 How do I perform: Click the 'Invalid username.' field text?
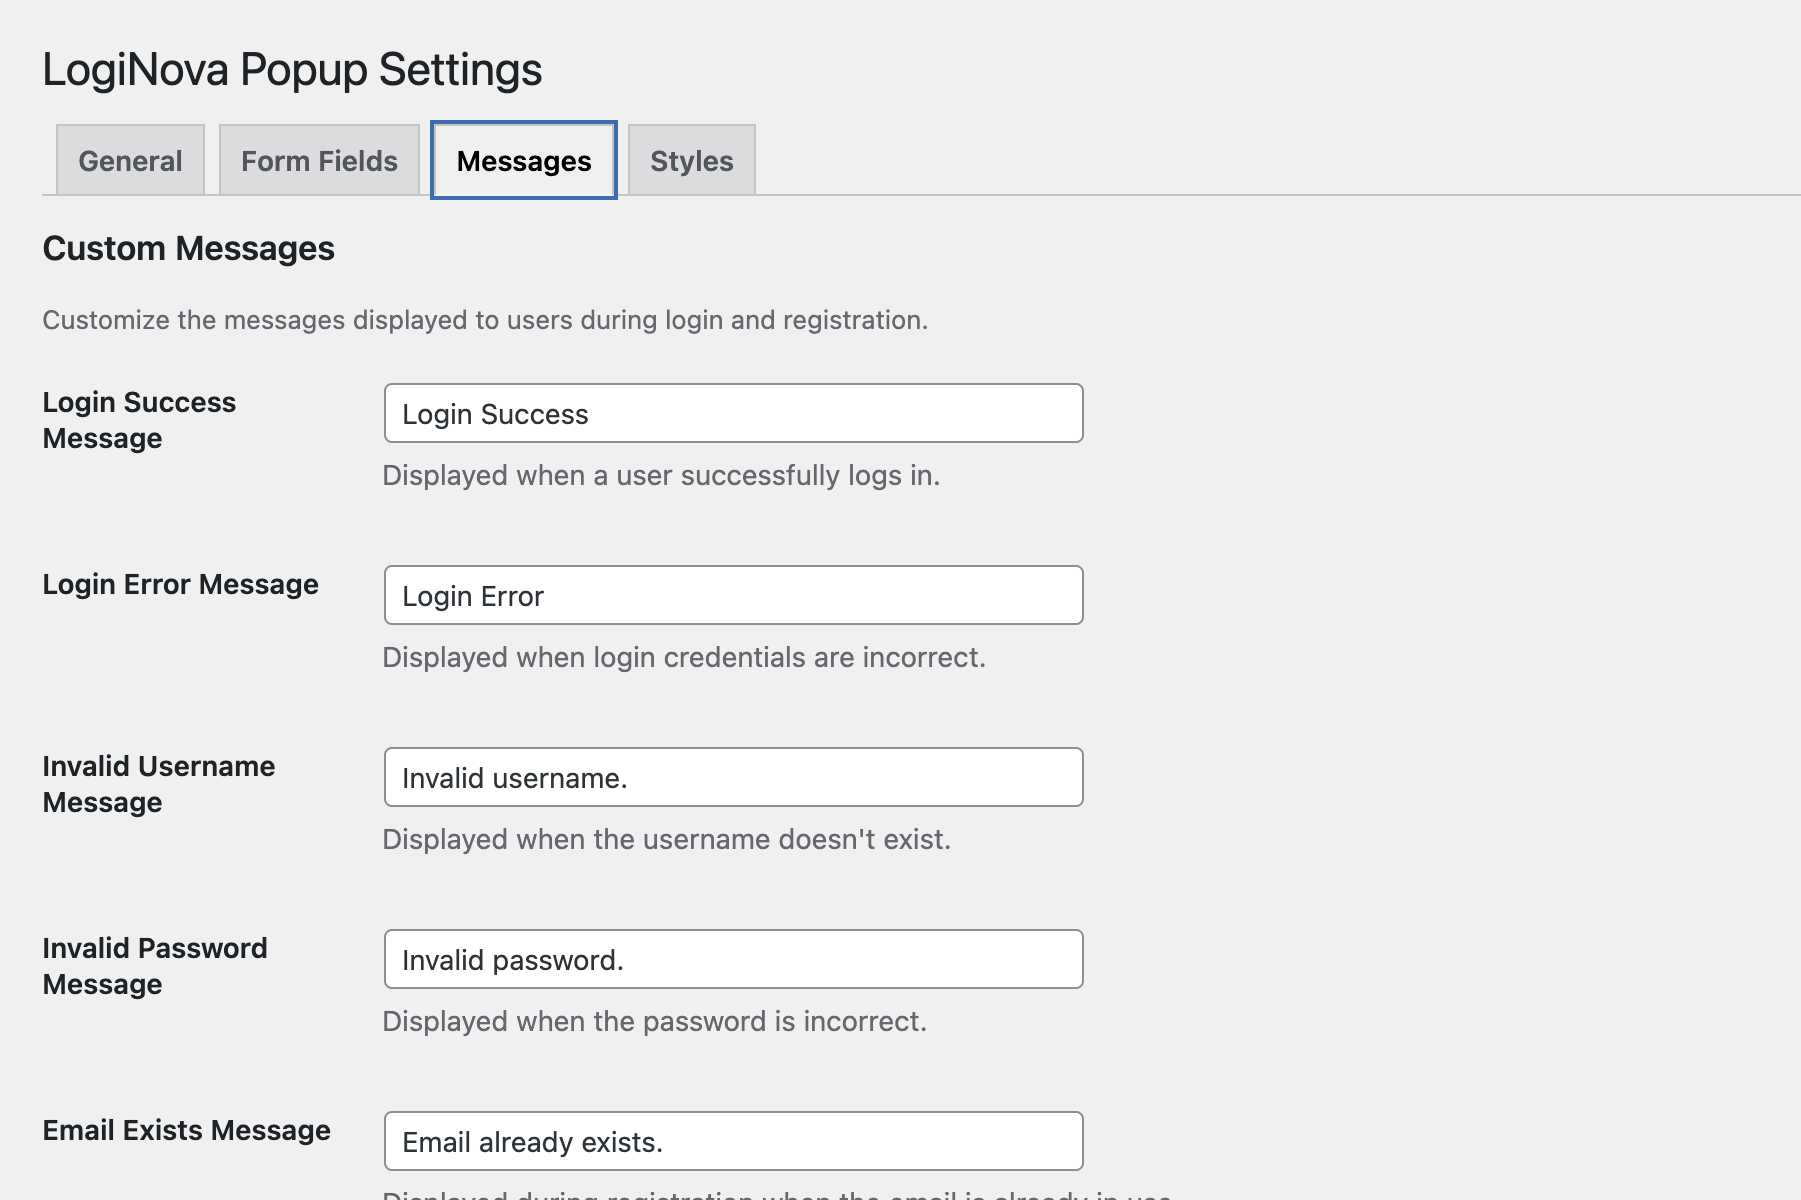[x=516, y=777]
